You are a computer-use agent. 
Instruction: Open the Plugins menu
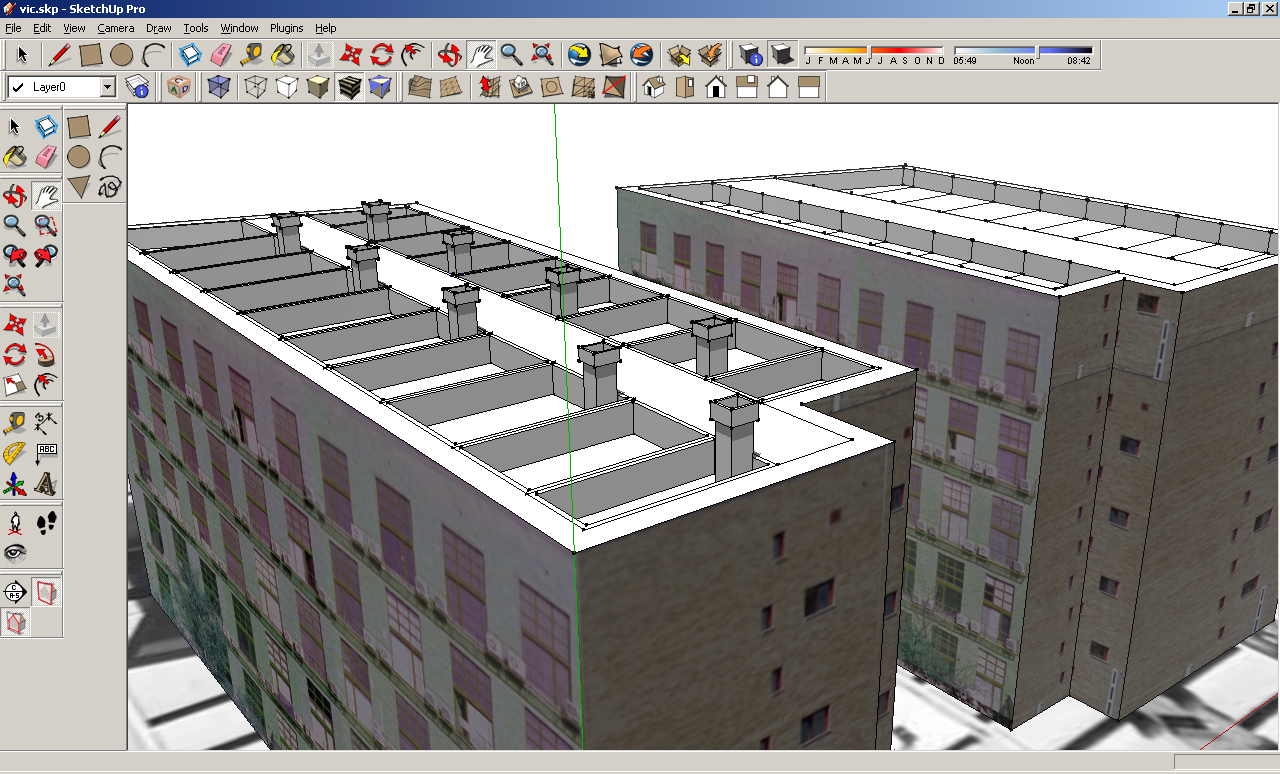[286, 28]
